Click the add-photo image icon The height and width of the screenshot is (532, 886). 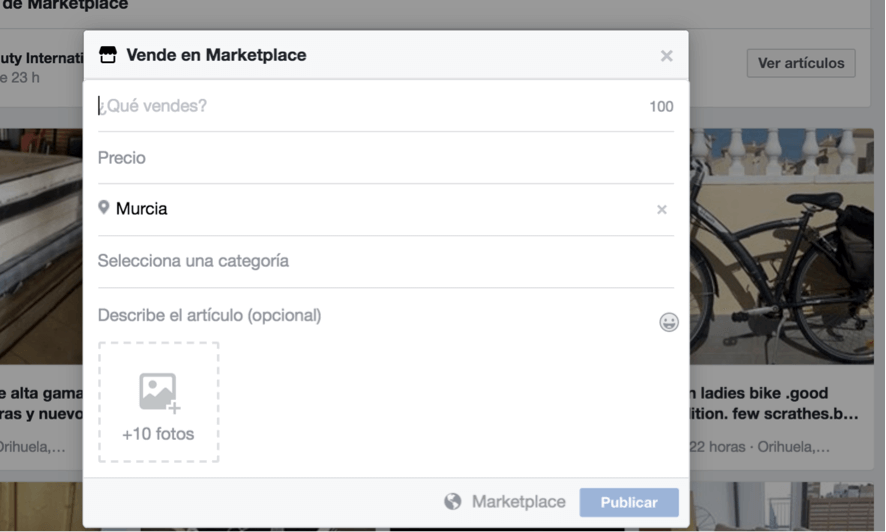(159, 392)
